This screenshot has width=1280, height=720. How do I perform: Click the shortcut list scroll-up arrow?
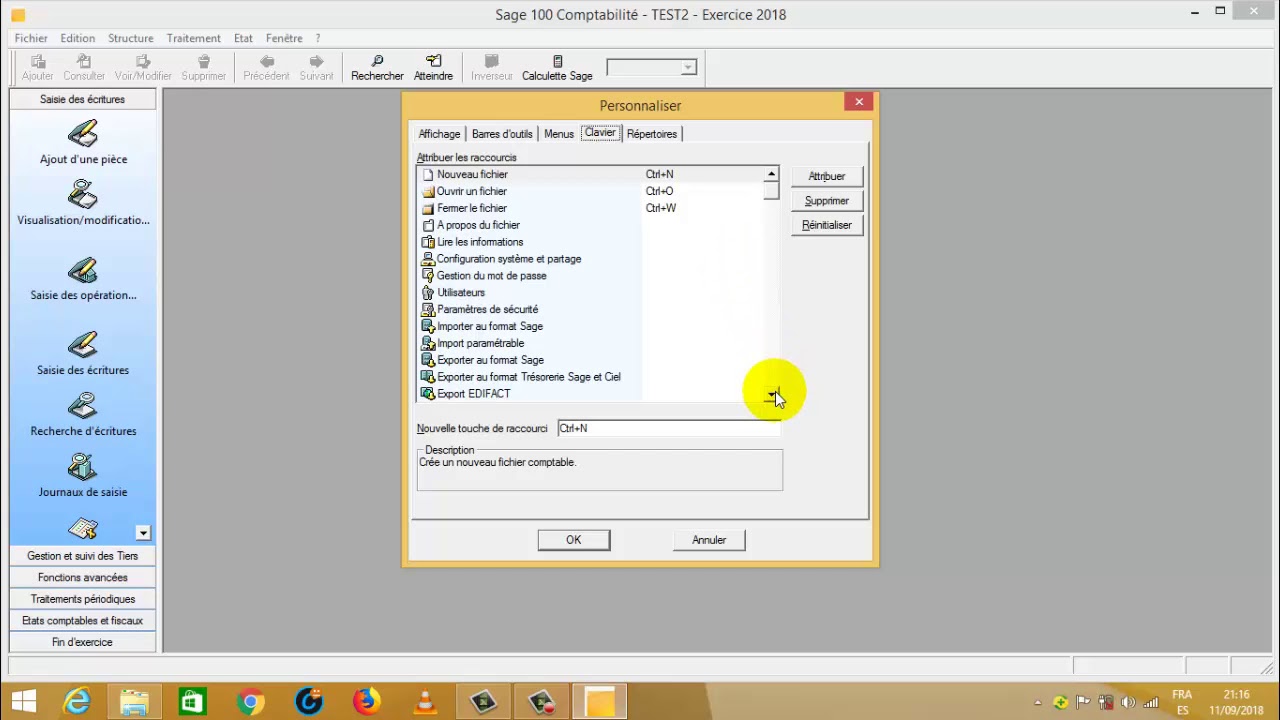point(771,174)
